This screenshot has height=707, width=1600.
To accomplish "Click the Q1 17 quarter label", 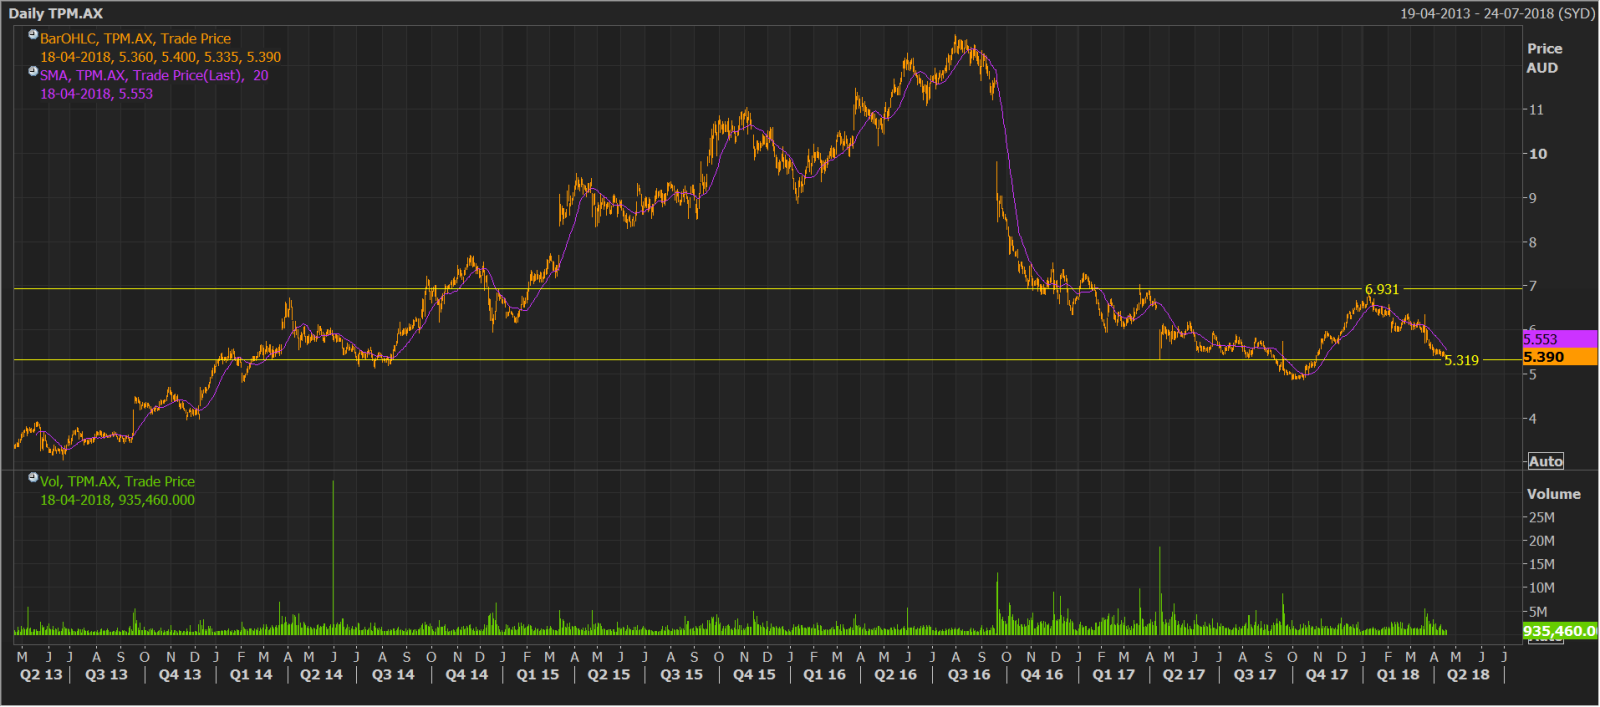I will pos(1114,675).
